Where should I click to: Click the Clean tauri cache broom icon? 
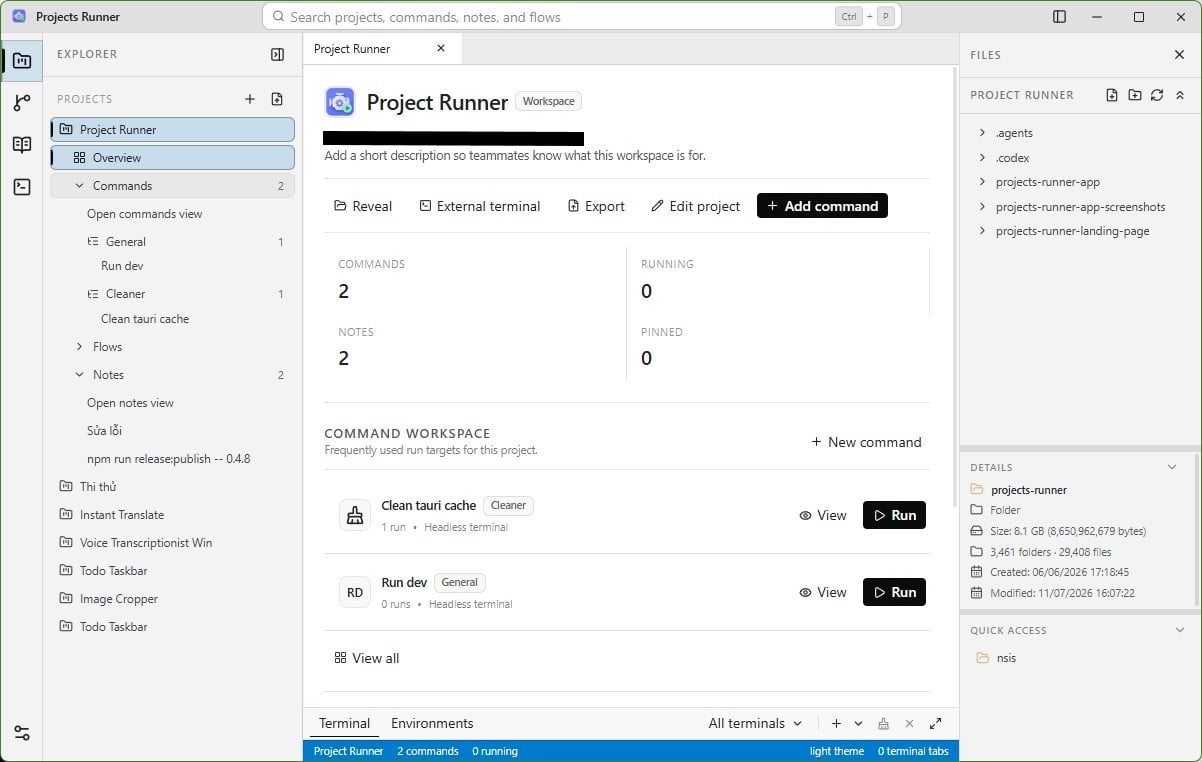[x=355, y=516]
